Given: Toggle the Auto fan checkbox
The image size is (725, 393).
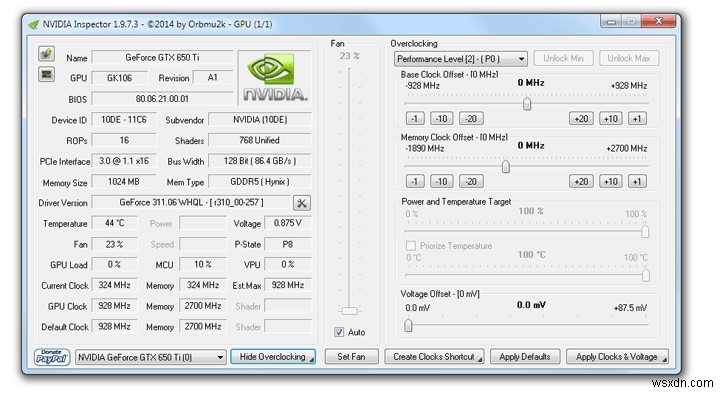Looking at the screenshot, I should tap(339, 332).
